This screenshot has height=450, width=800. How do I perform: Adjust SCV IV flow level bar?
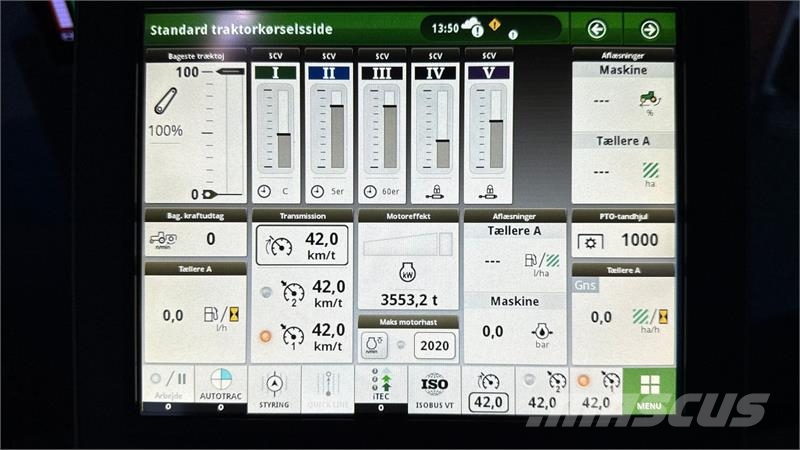pyautogui.click(x=443, y=129)
